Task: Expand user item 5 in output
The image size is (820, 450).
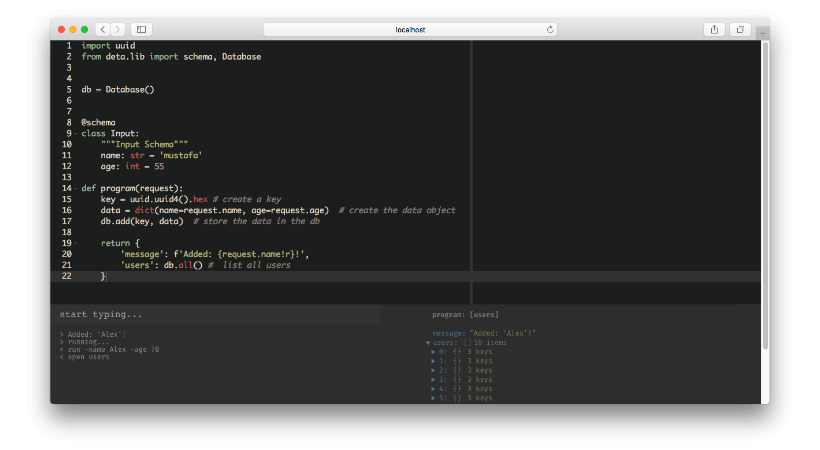Action: pos(433,398)
